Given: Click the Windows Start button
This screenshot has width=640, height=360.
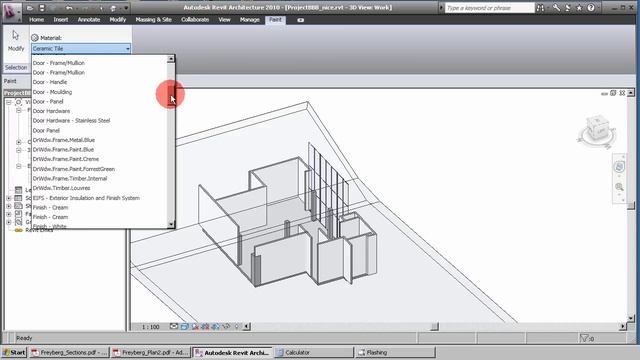Looking at the screenshot, I should [14, 352].
